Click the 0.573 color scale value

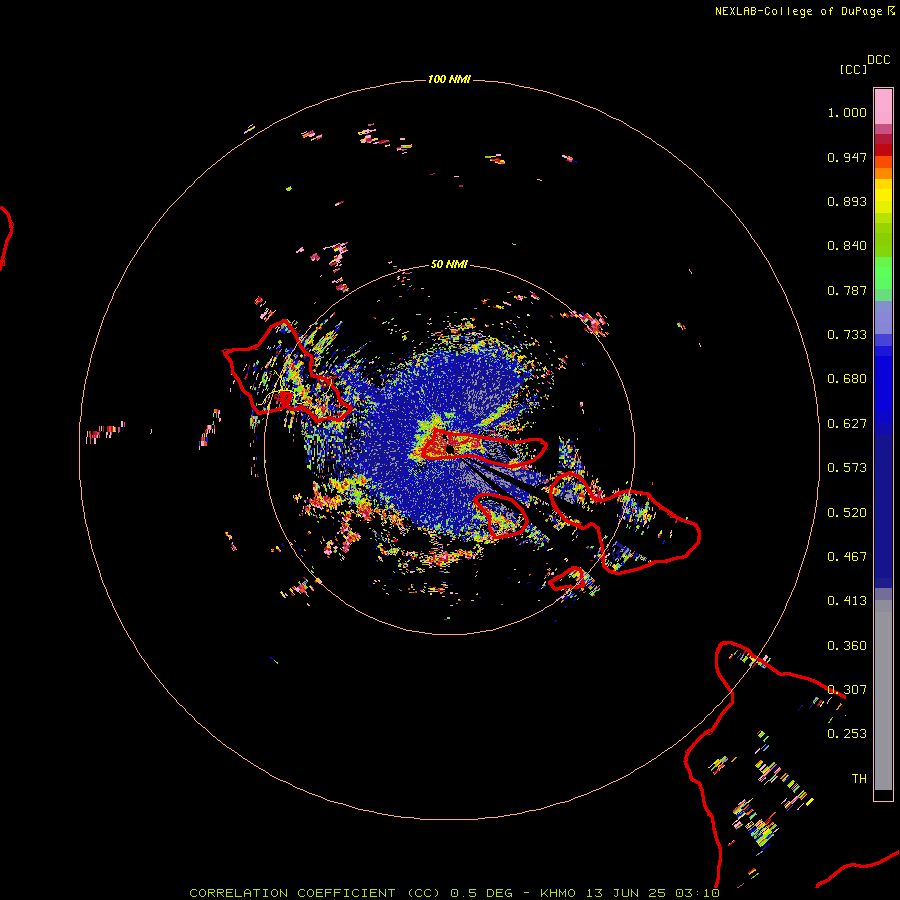click(x=847, y=468)
